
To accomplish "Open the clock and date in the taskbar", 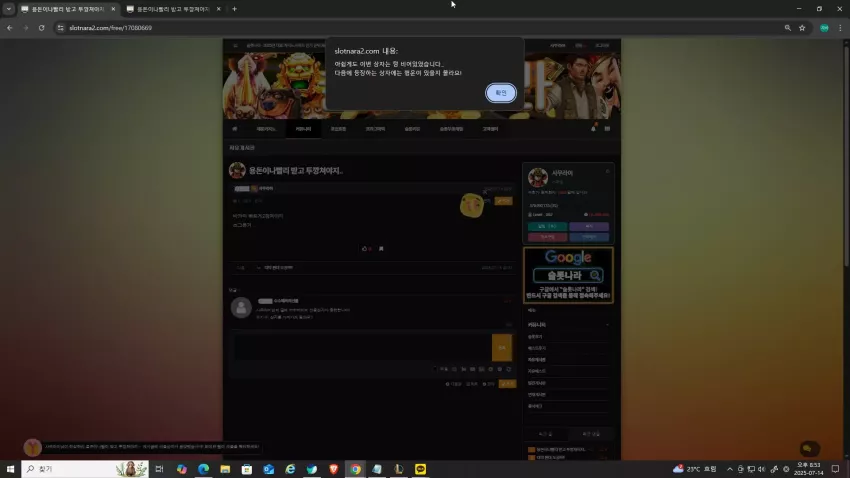I will (x=808, y=469).
